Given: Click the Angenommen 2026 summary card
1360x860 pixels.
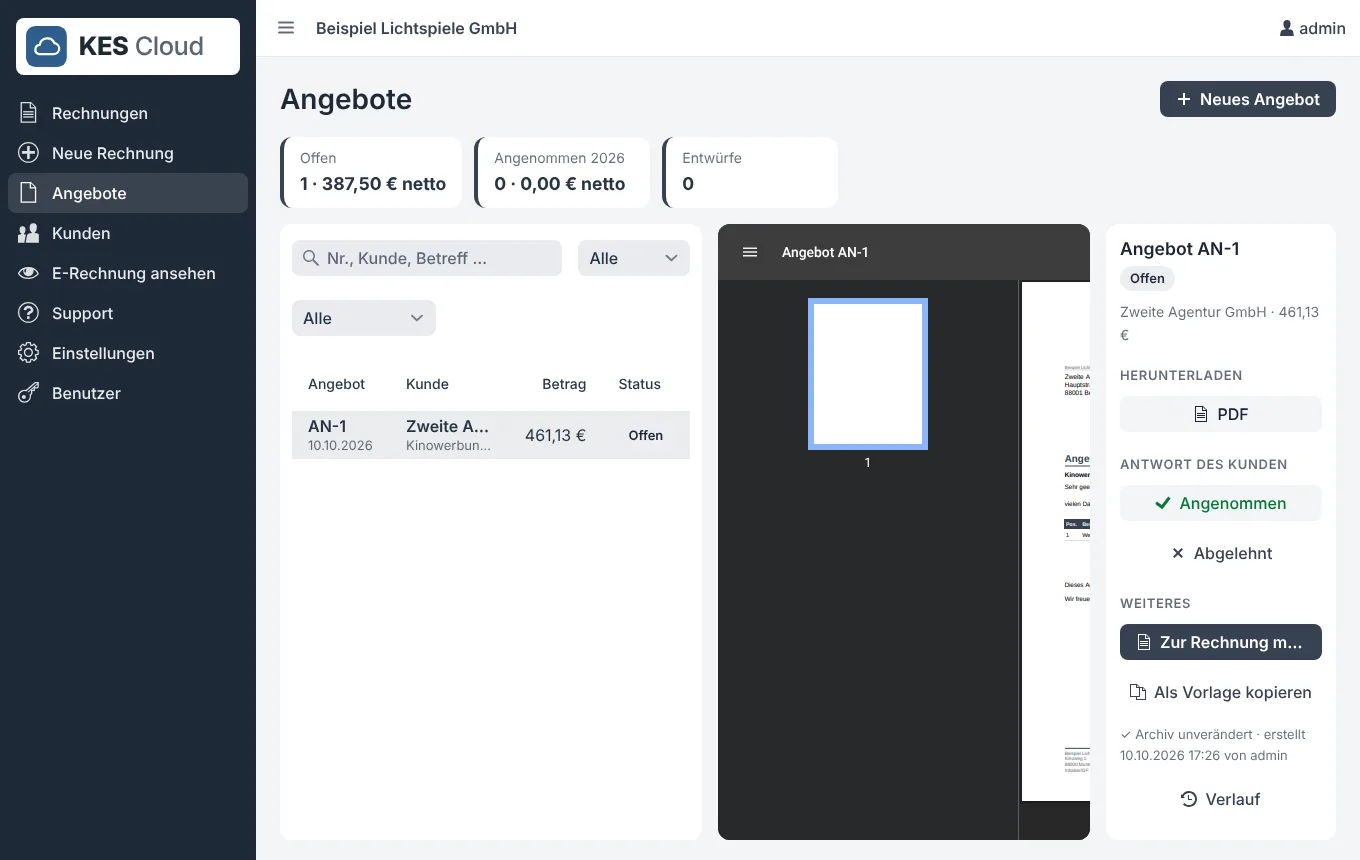Looking at the screenshot, I should pos(562,172).
